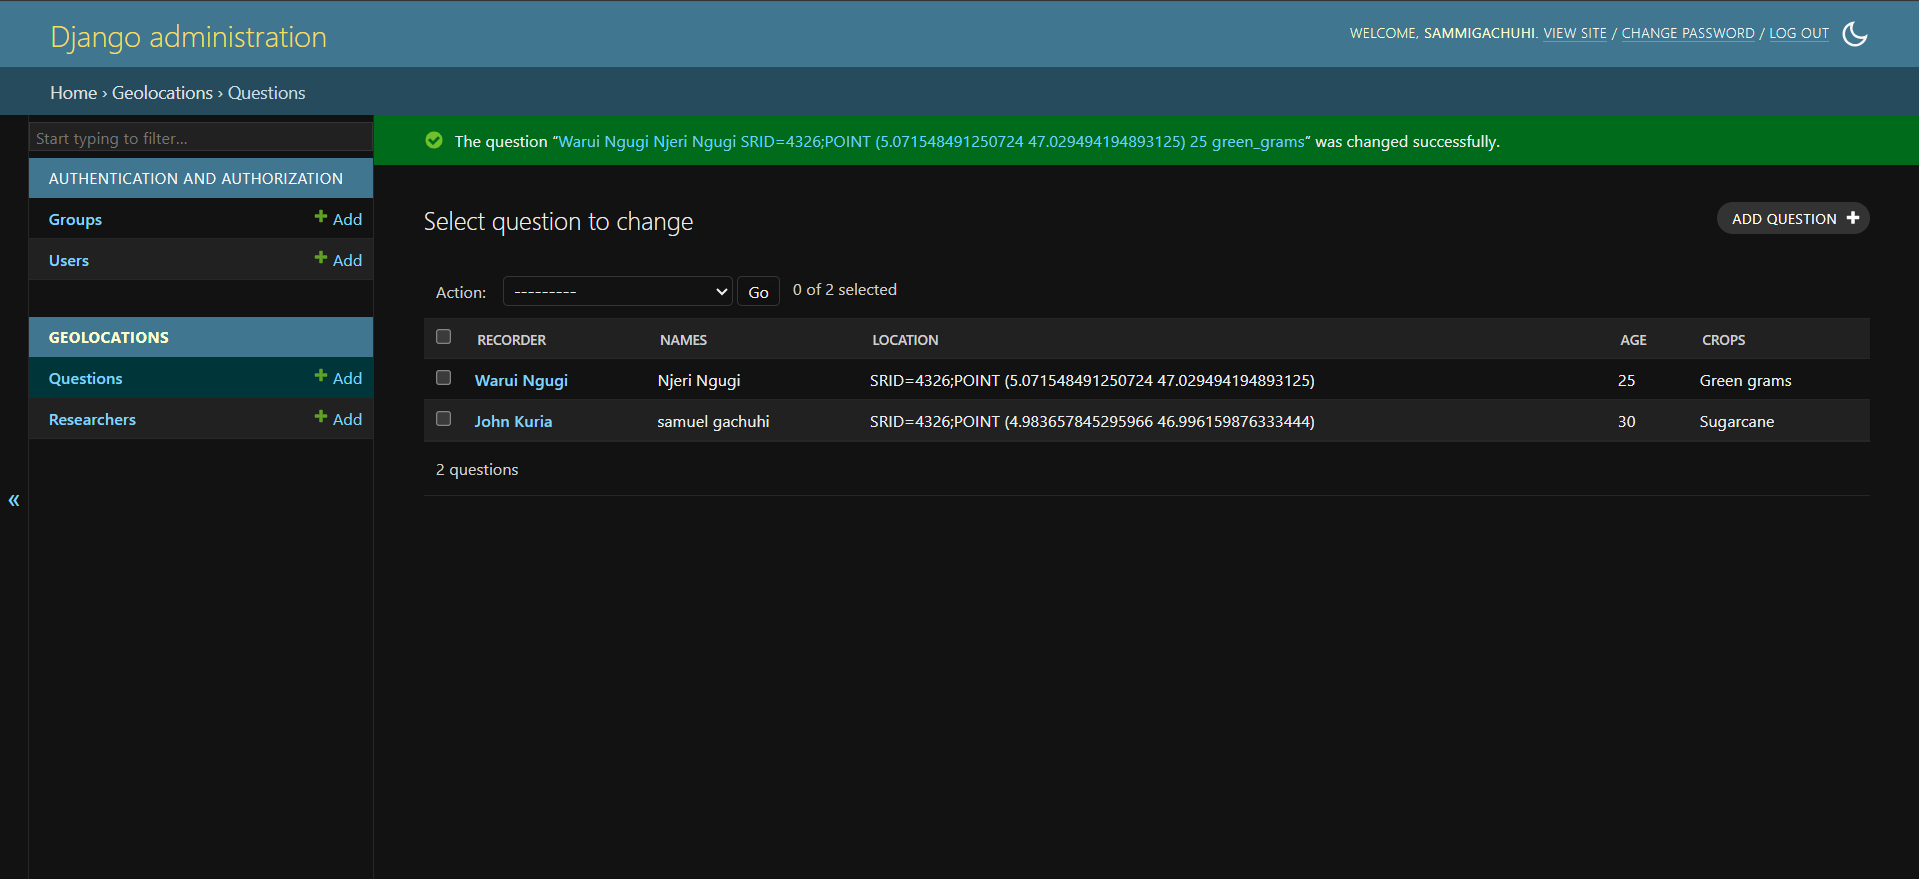Sort table by the Recorder column header
This screenshot has width=1919, height=879.
[511, 340]
